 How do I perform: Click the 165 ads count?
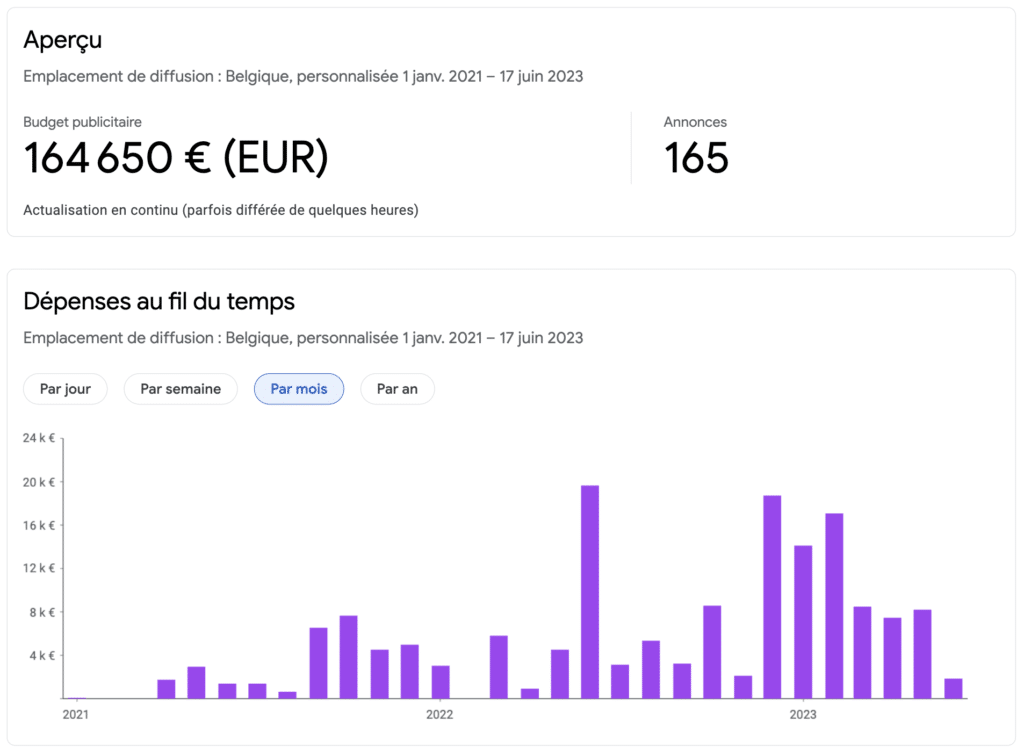tap(696, 158)
